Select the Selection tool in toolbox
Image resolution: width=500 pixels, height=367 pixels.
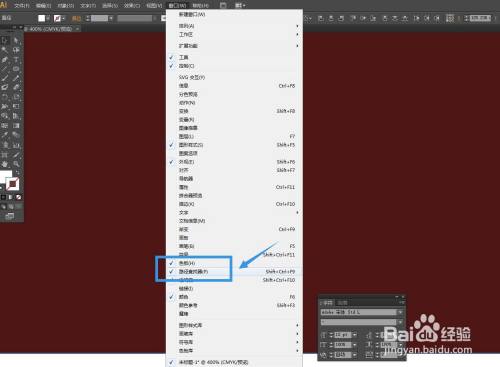[5, 40]
